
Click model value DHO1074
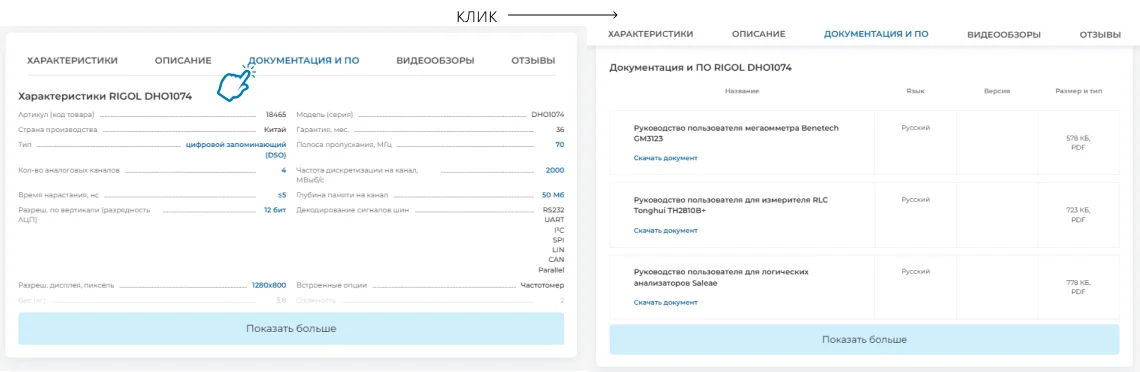point(547,115)
